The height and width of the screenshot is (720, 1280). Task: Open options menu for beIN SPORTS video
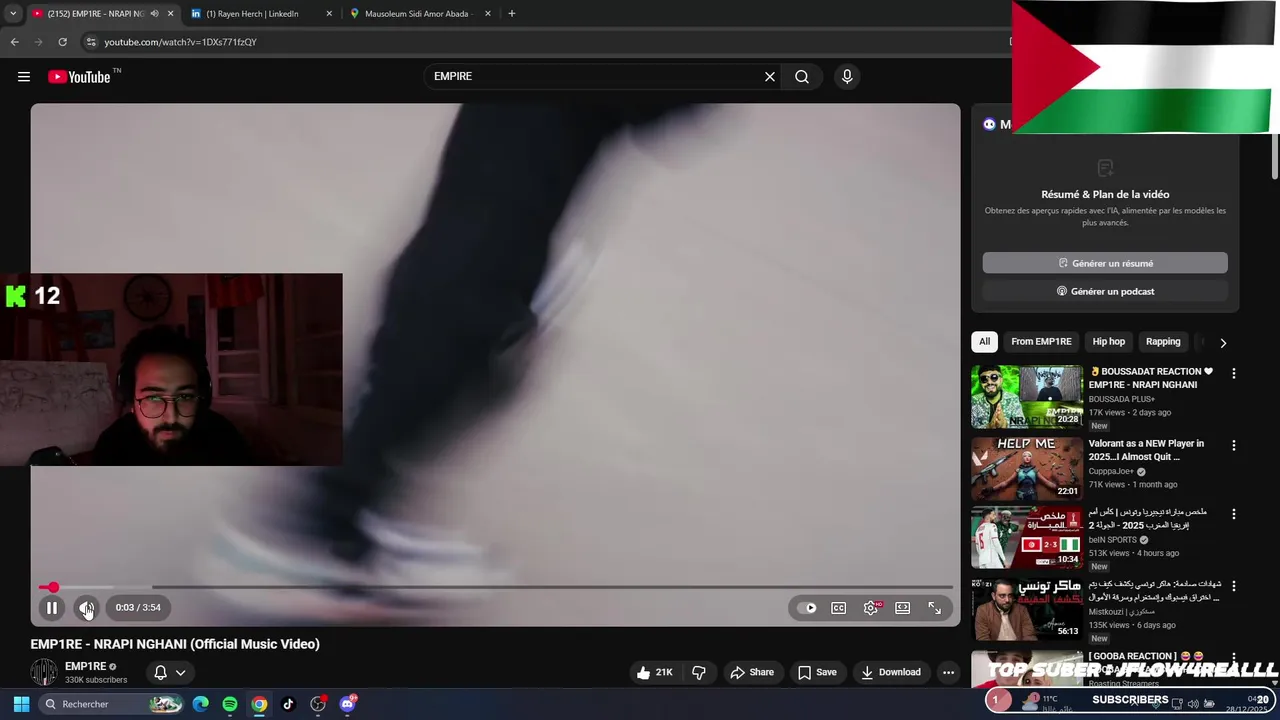1233,514
